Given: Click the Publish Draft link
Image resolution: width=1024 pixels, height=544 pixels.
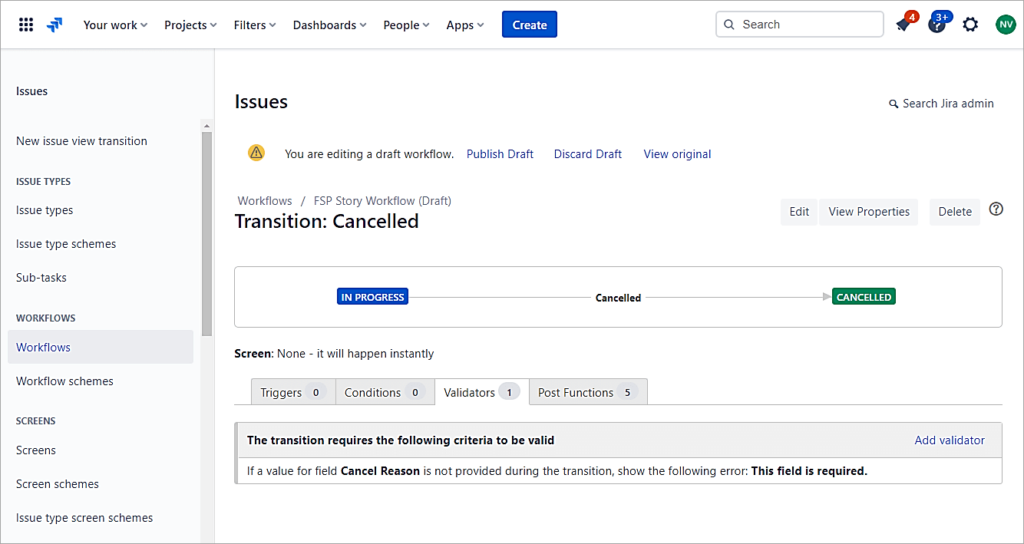Looking at the screenshot, I should click(500, 154).
